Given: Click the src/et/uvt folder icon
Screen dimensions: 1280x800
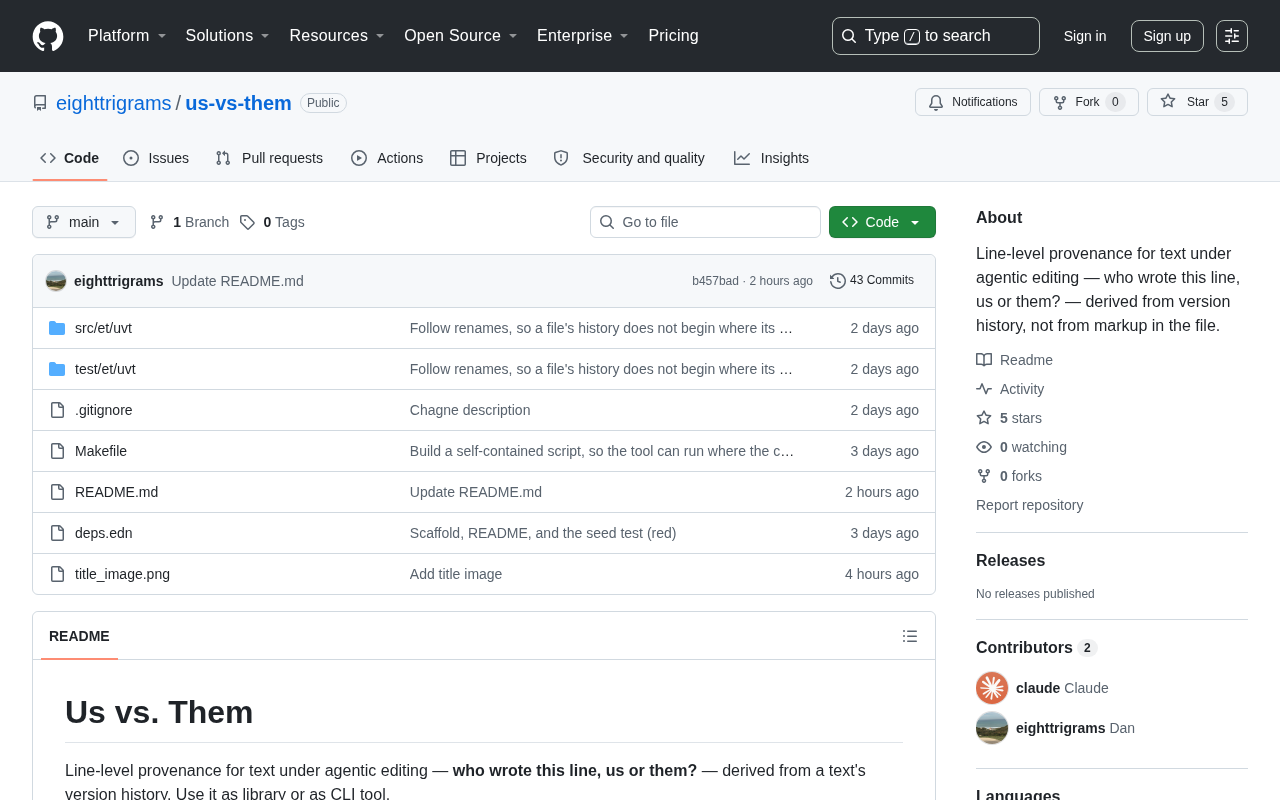Looking at the screenshot, I should (57, 328).
